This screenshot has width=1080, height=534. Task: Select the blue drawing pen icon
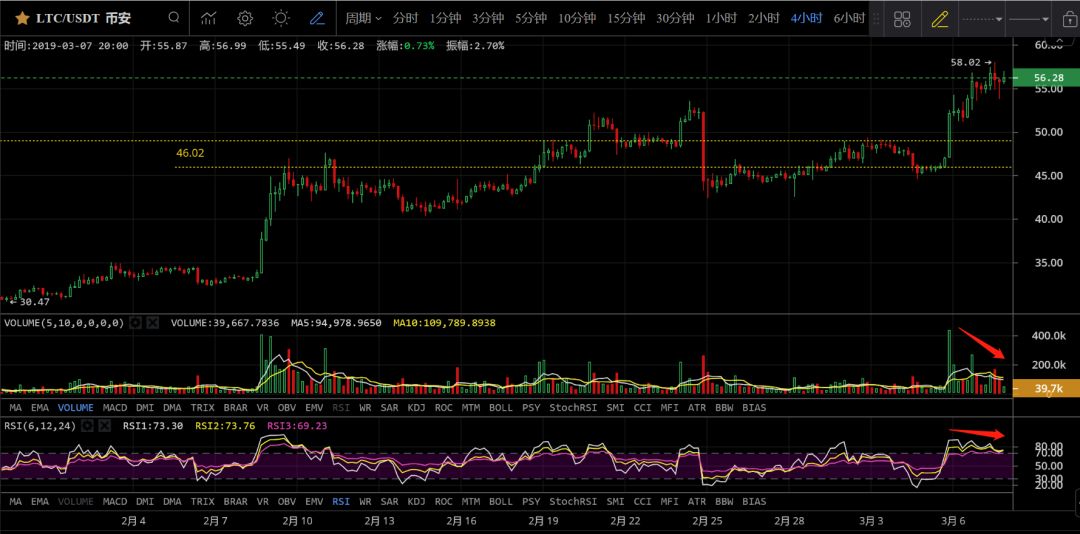point(317,19)
